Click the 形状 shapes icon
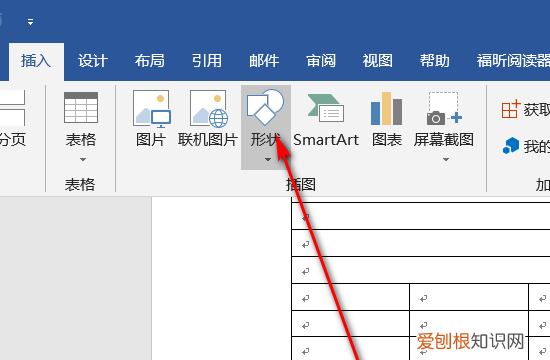550x360 pixels. coord(265,107)
